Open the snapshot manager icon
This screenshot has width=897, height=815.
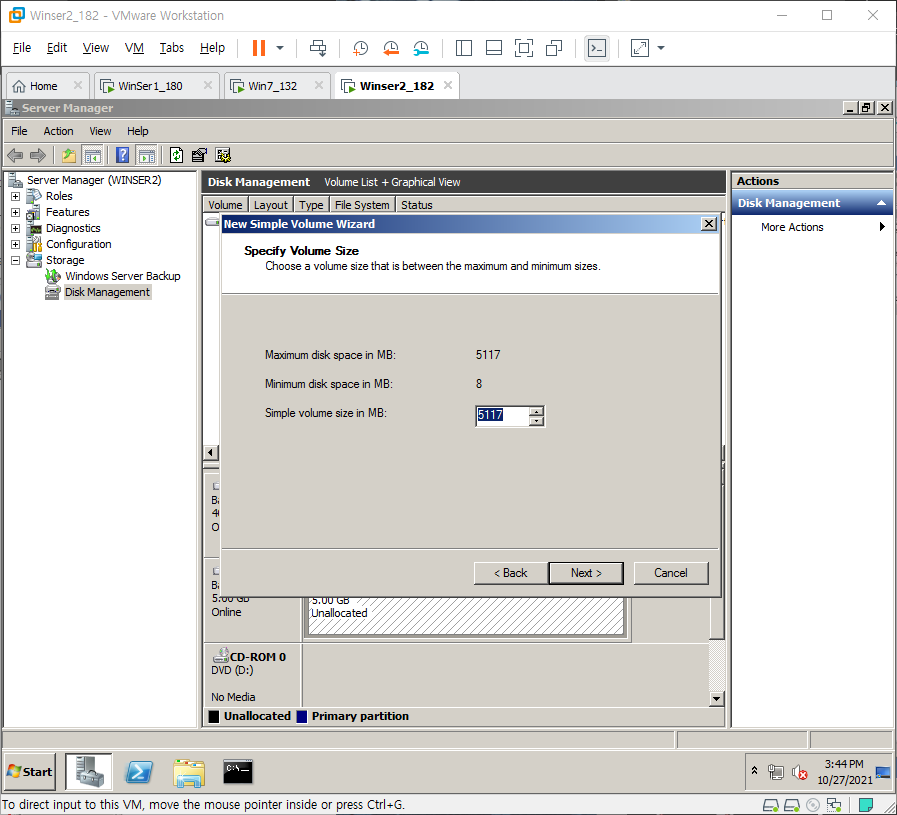click(x=421, y=49)
